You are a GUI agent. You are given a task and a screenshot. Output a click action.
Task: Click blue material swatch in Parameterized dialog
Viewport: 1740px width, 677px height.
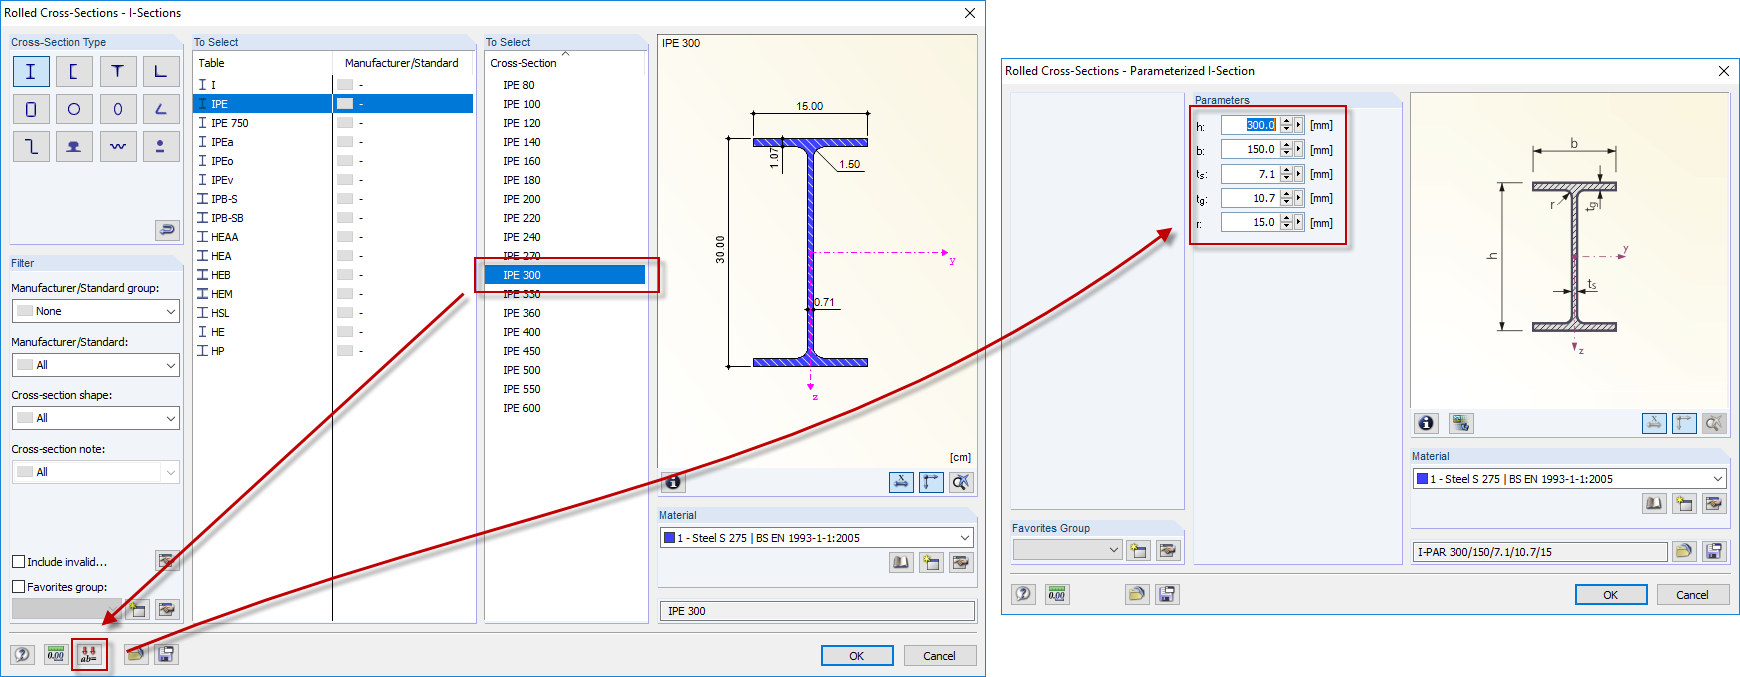click(x=1422, y=479)
